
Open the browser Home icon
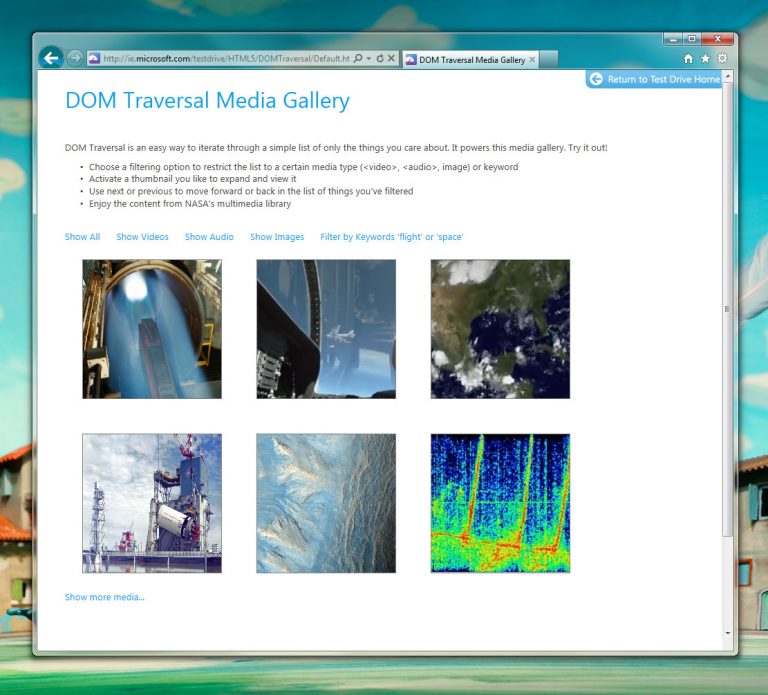click(x=688, y=59)
